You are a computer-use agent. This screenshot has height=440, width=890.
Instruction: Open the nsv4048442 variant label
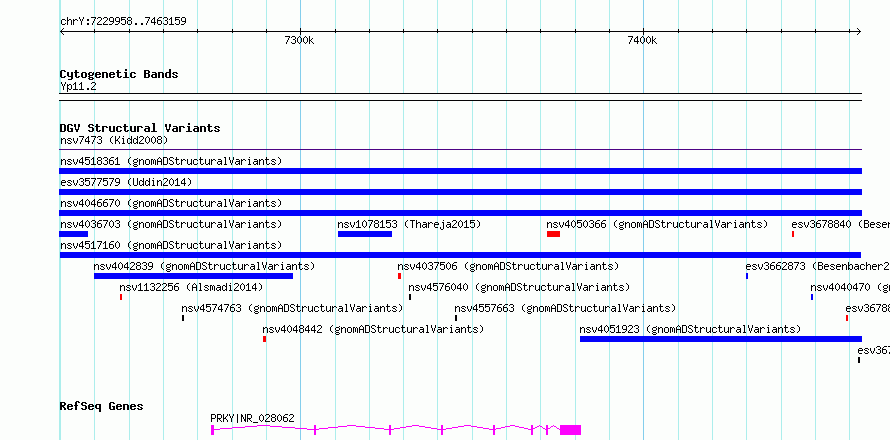[x=373, y=329]
